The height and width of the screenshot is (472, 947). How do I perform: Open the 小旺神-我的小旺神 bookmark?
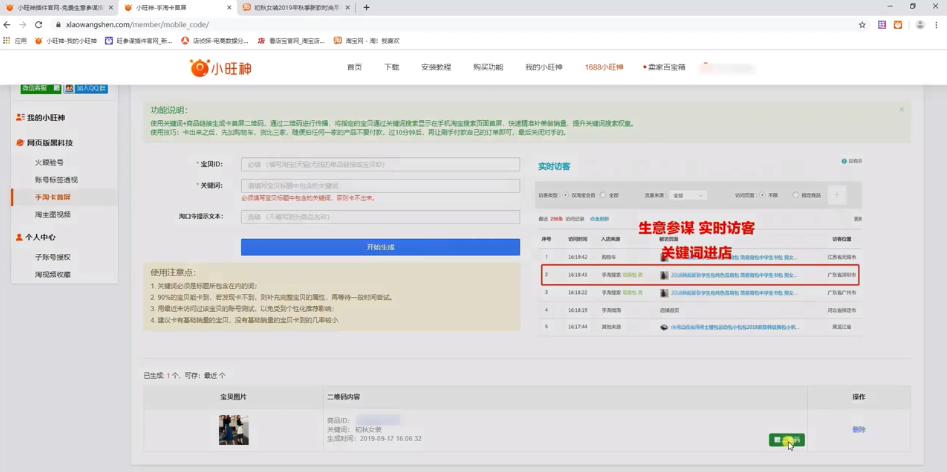[x=66, y=41]
